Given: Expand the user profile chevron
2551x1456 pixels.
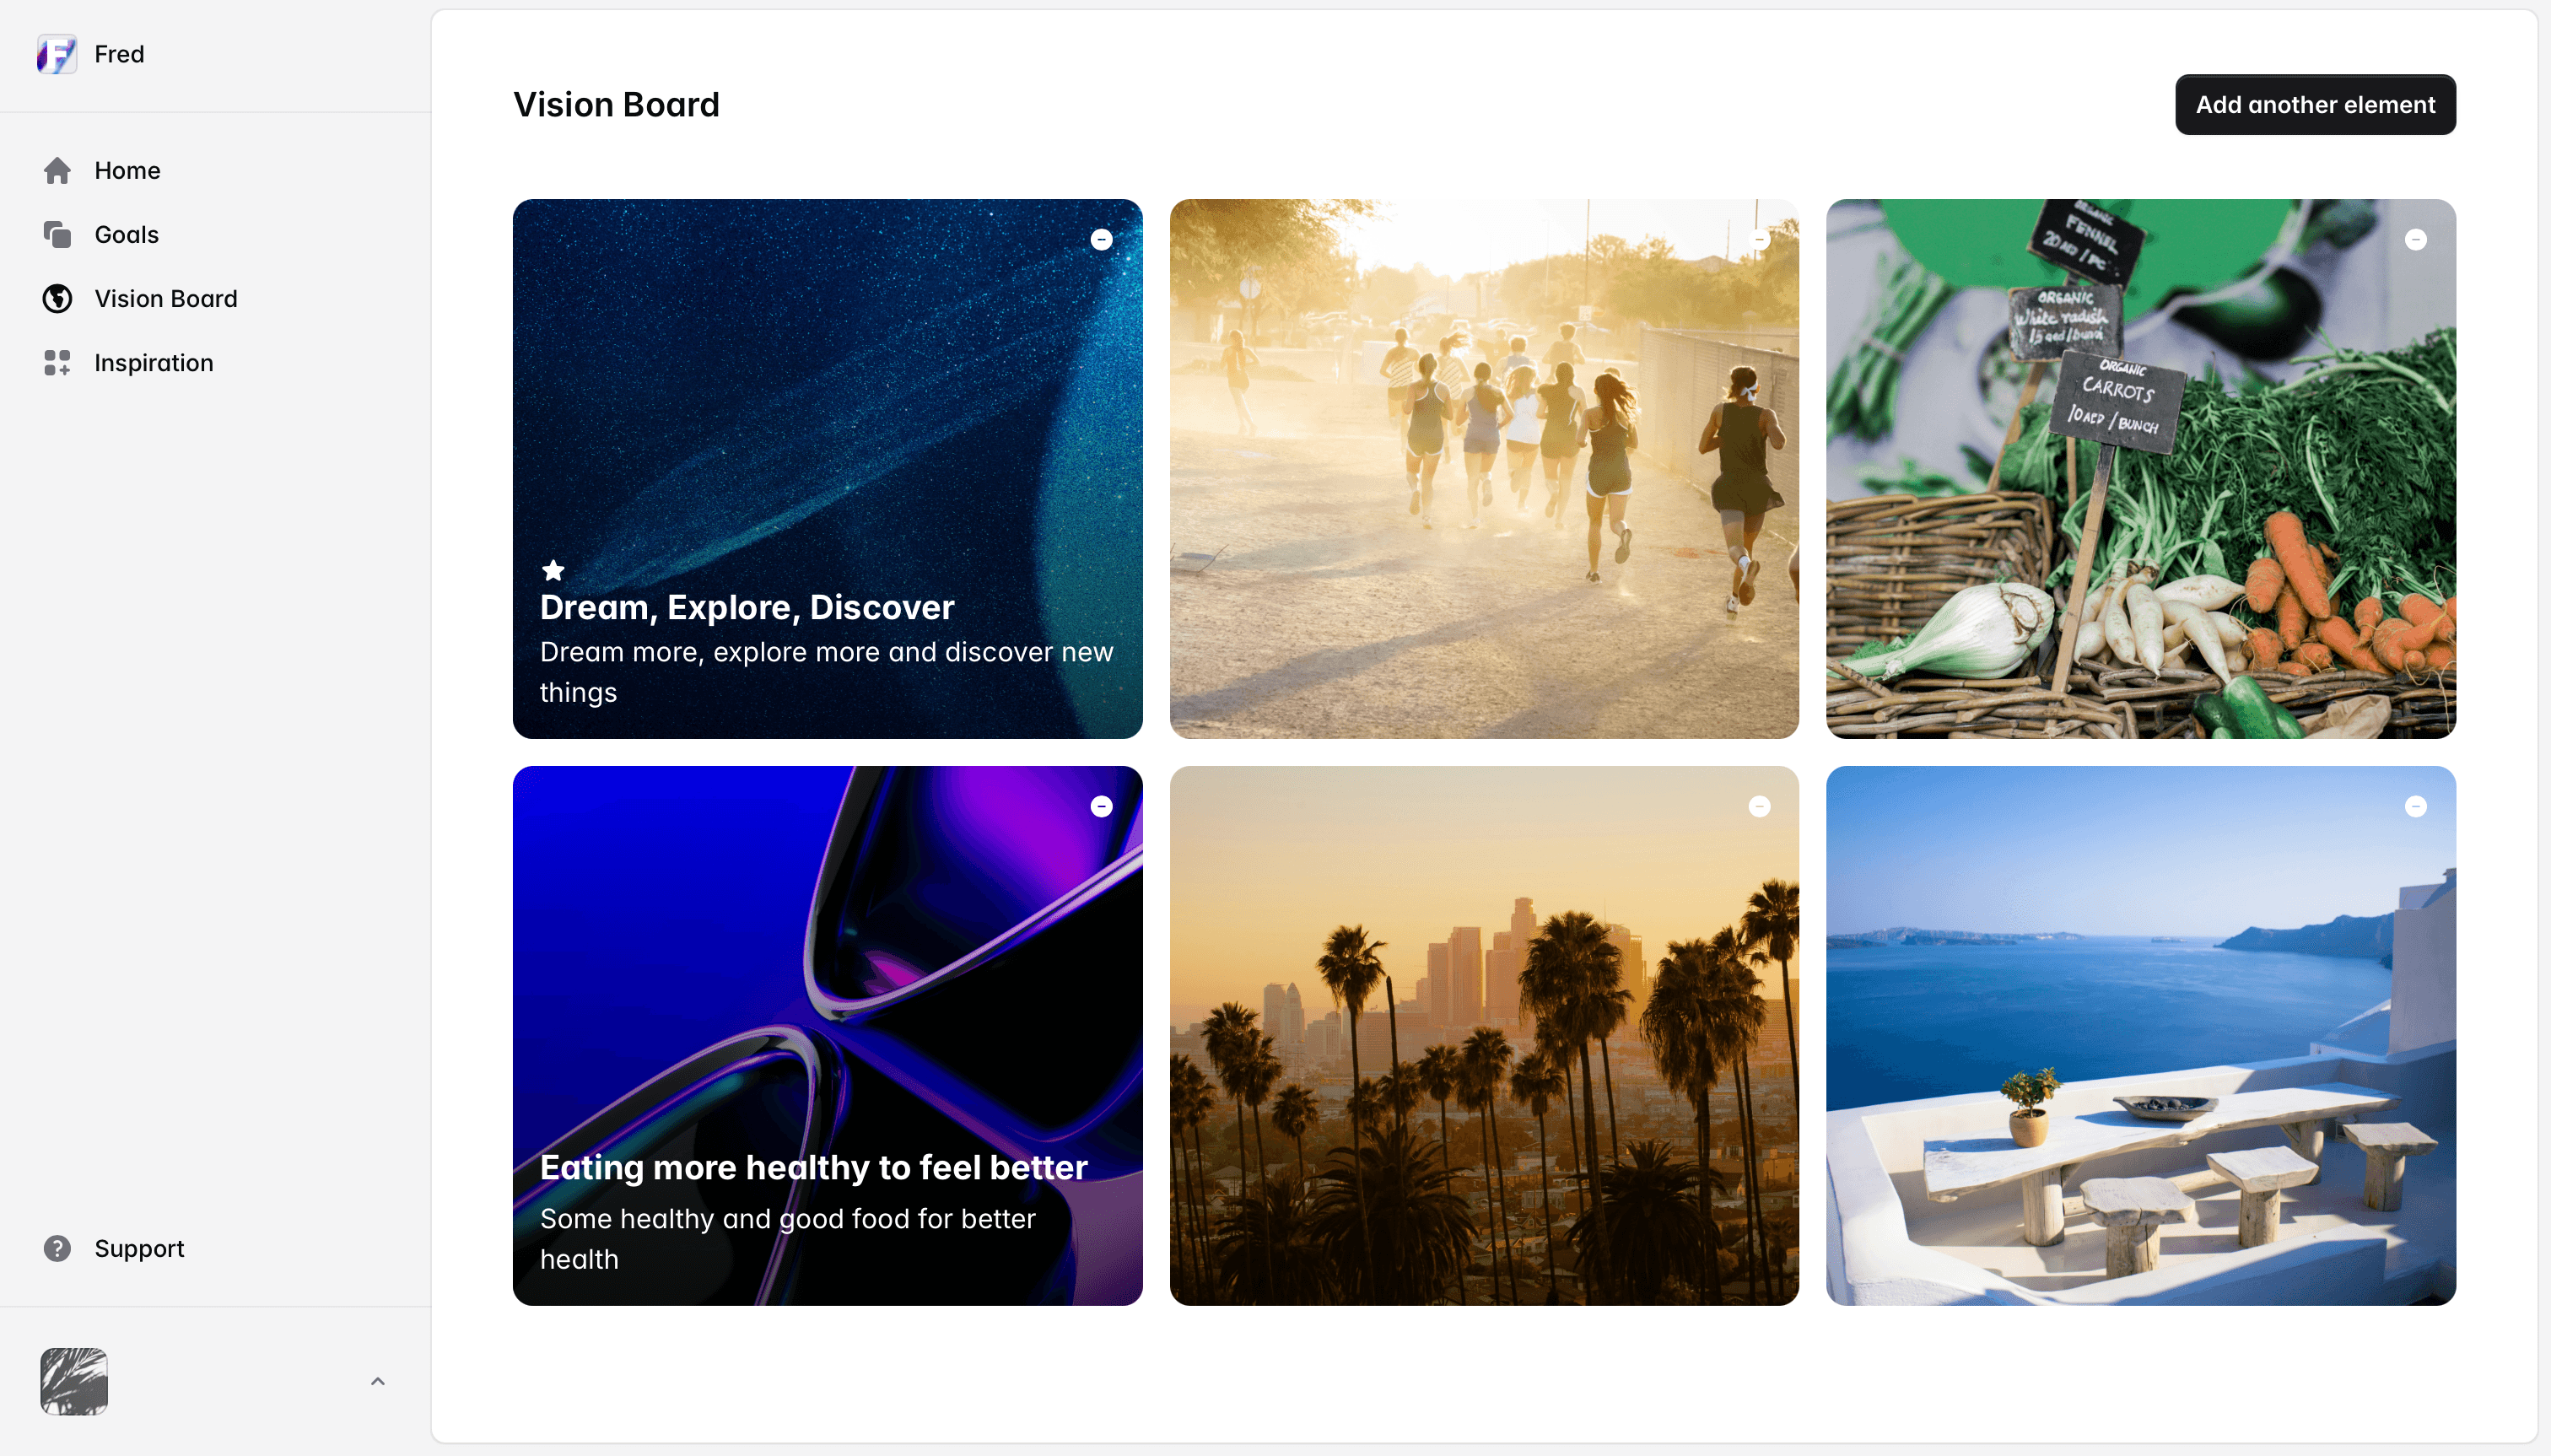Looking at the screenshot, I should (378, 1381).
